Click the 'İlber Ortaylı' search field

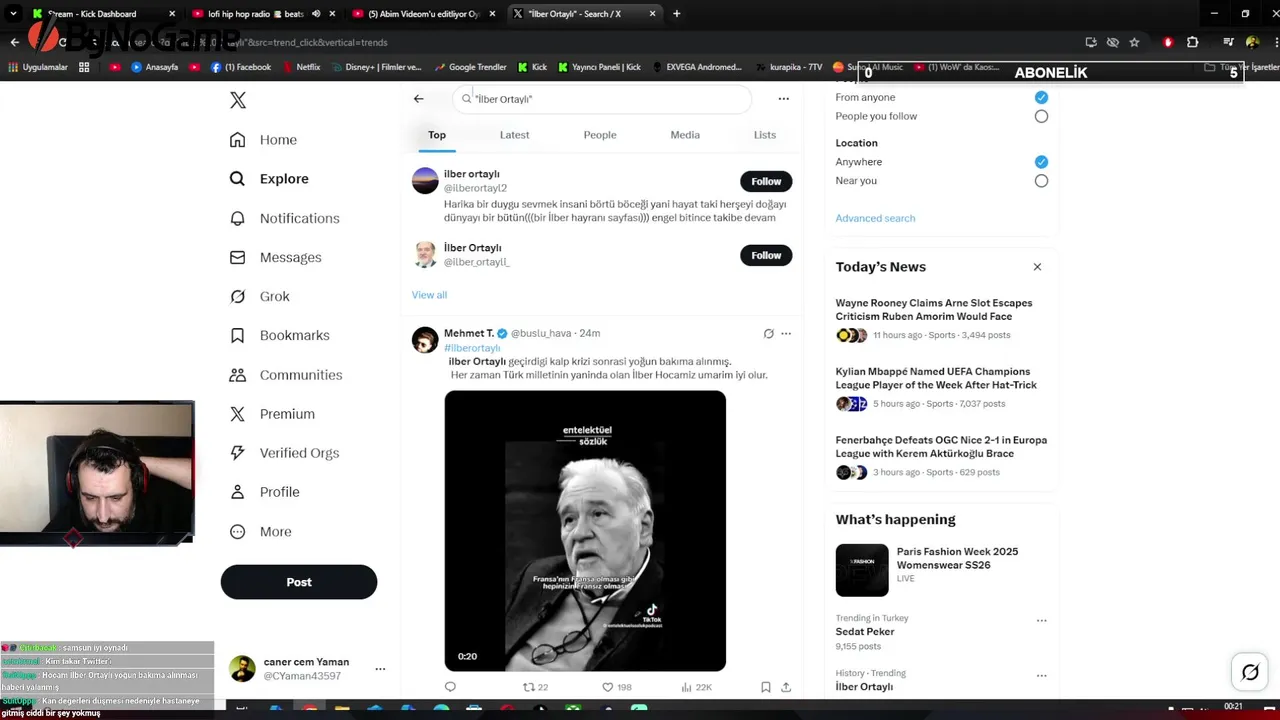(x=601, y=99)
